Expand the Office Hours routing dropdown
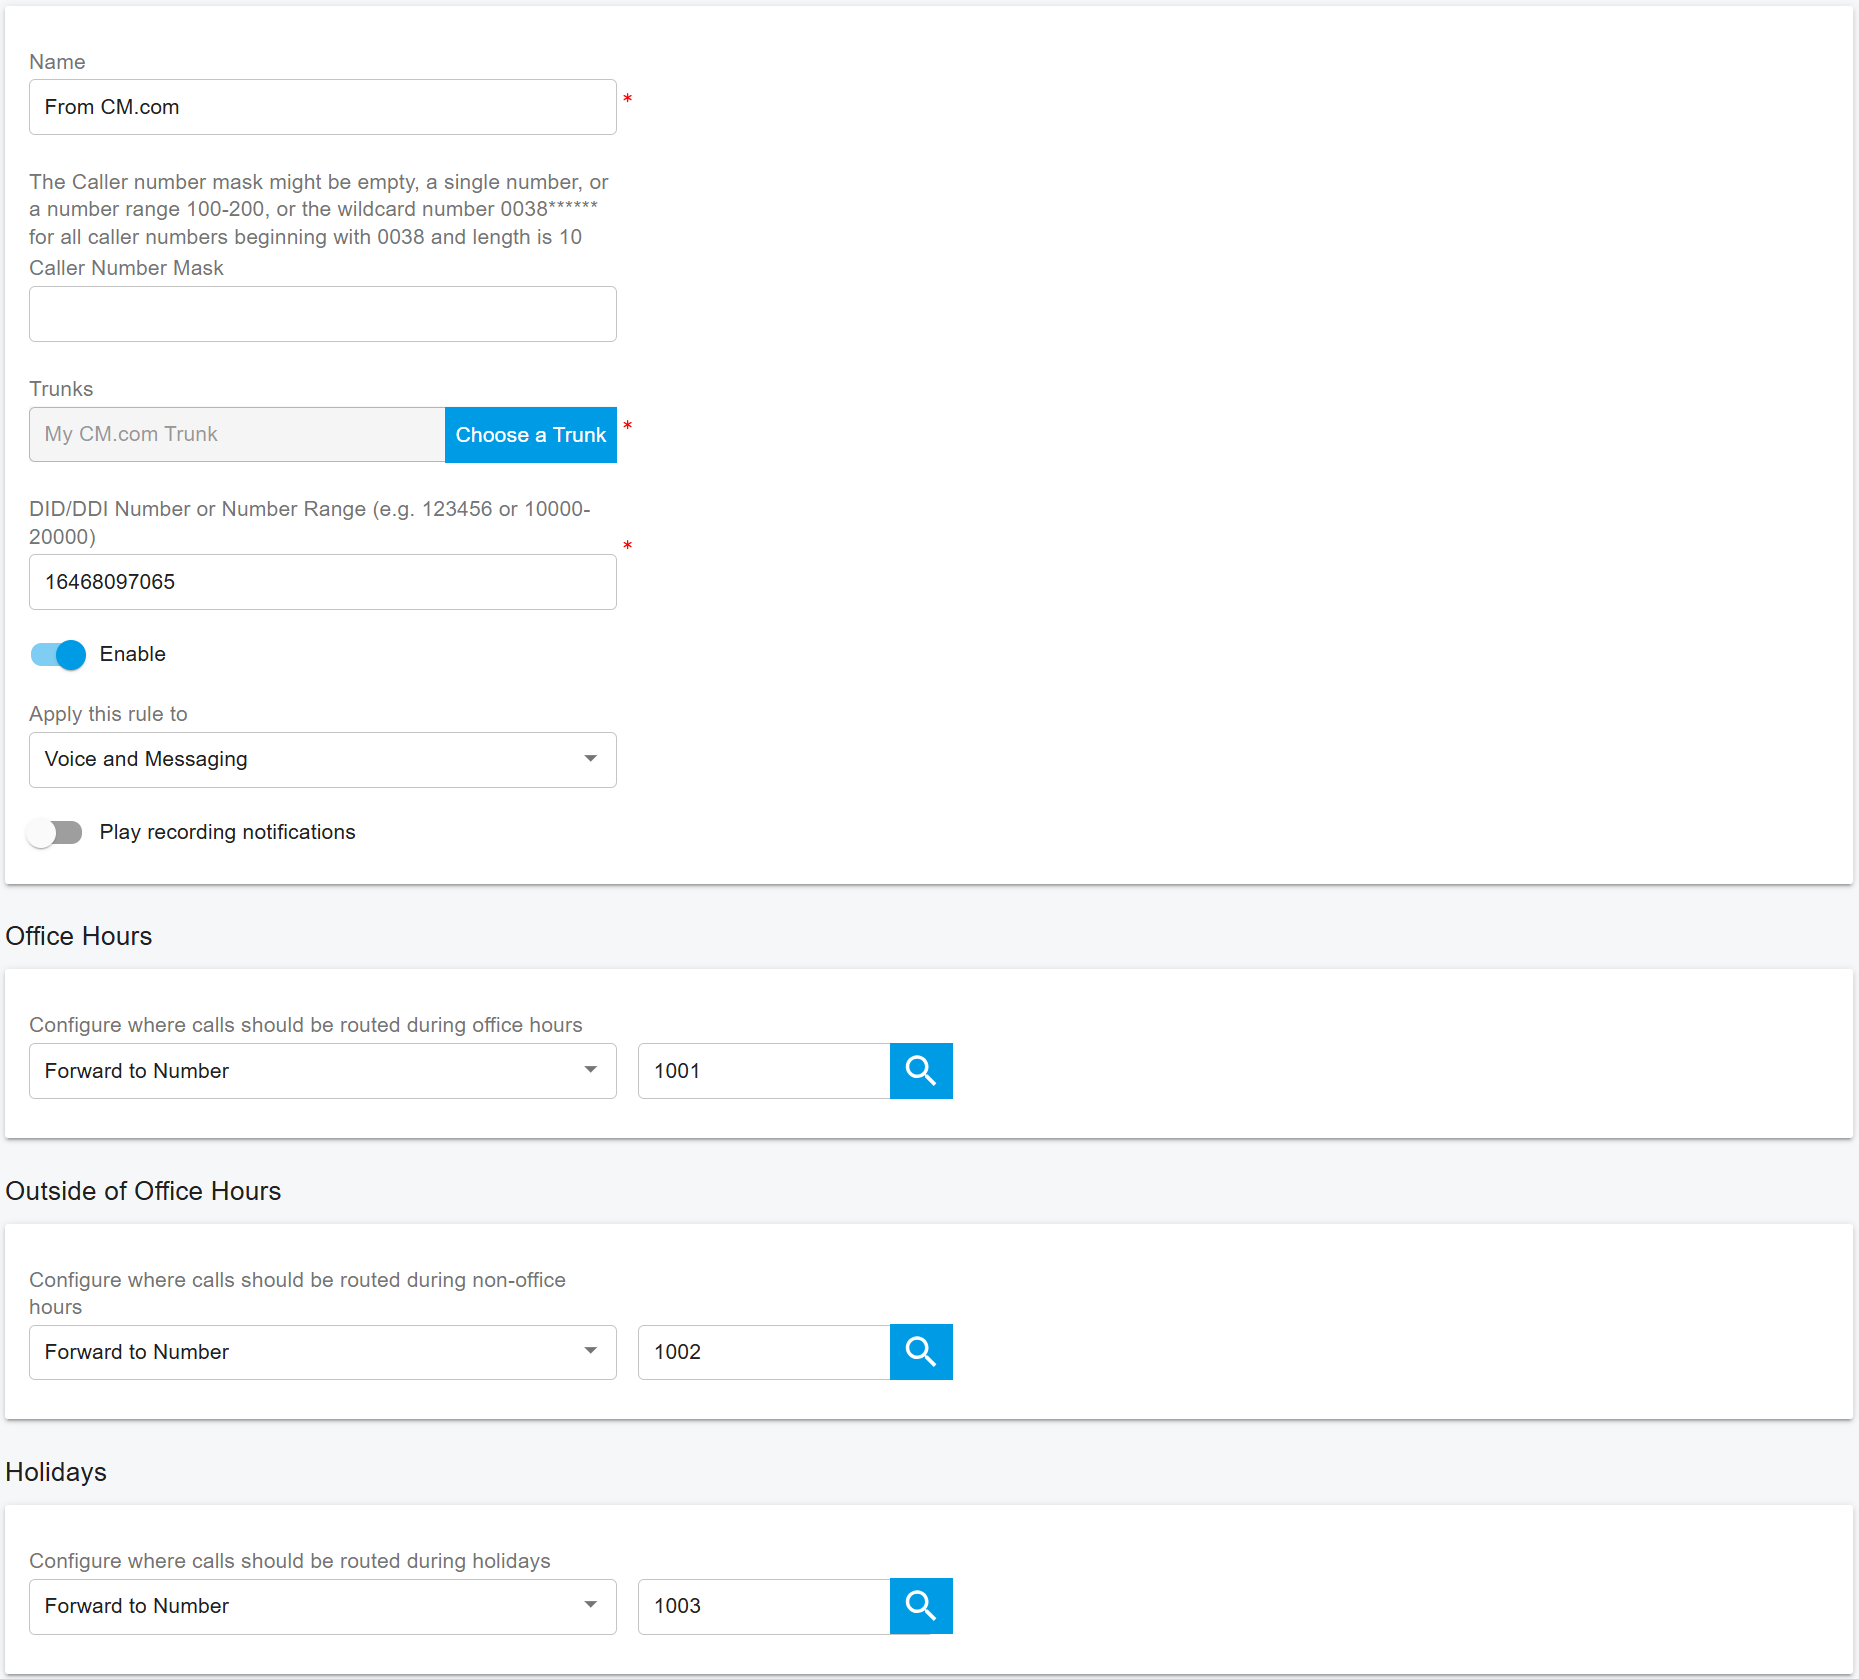Screen dimensions: 1859x1679 tap(322, 1071)
